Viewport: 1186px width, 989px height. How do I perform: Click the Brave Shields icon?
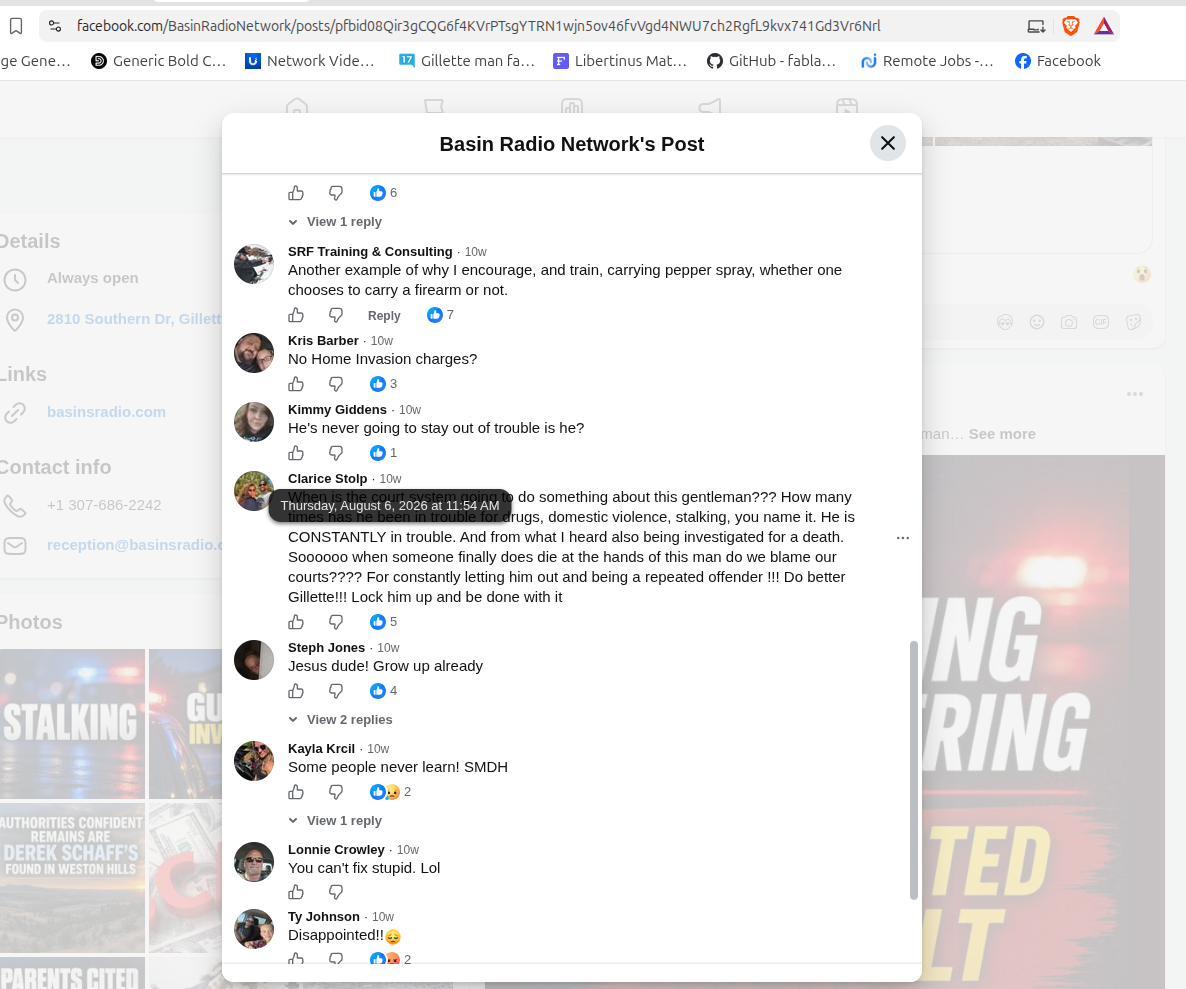[1070, 26]
